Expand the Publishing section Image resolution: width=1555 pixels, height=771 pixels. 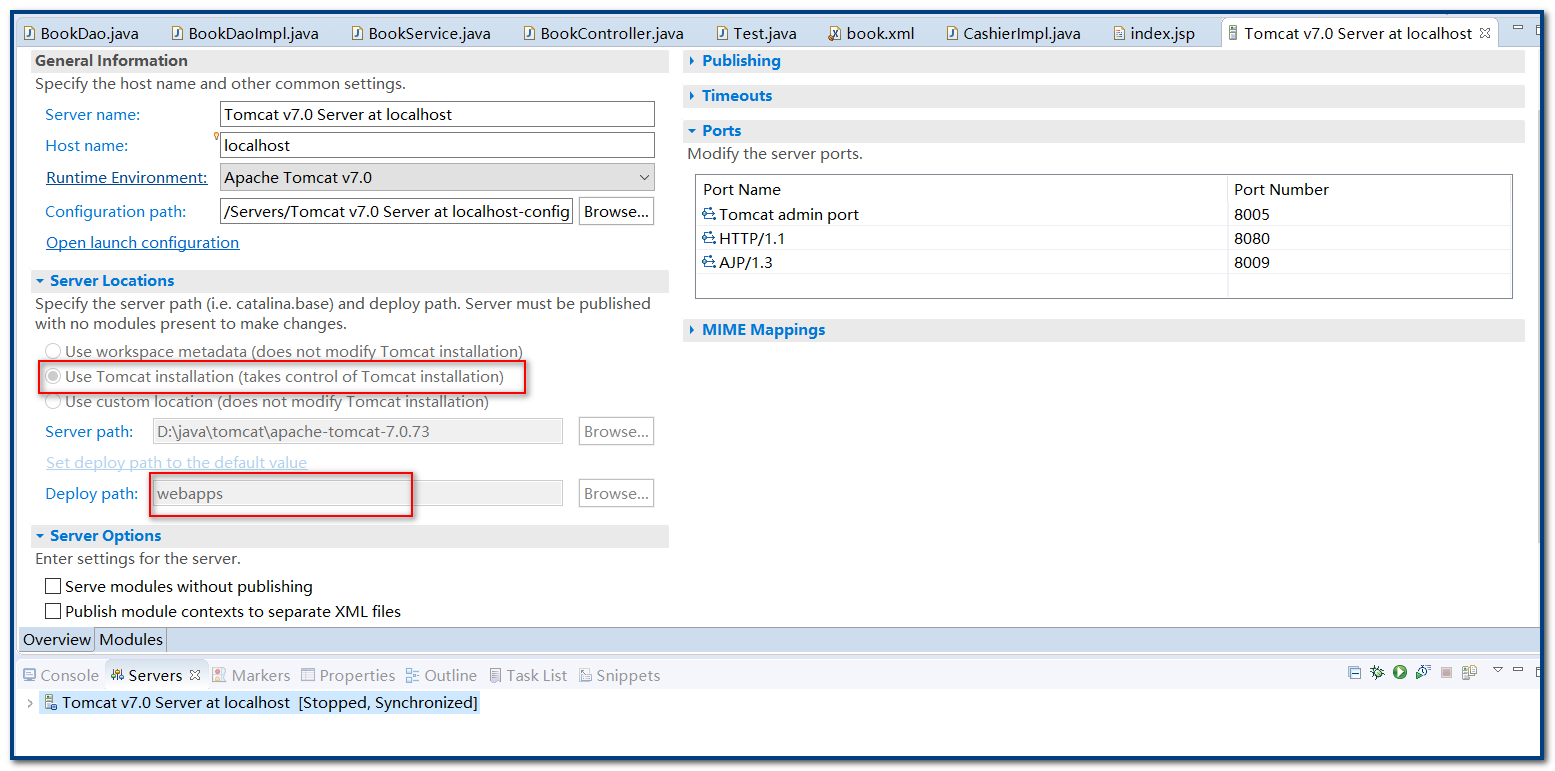point(692,61)
